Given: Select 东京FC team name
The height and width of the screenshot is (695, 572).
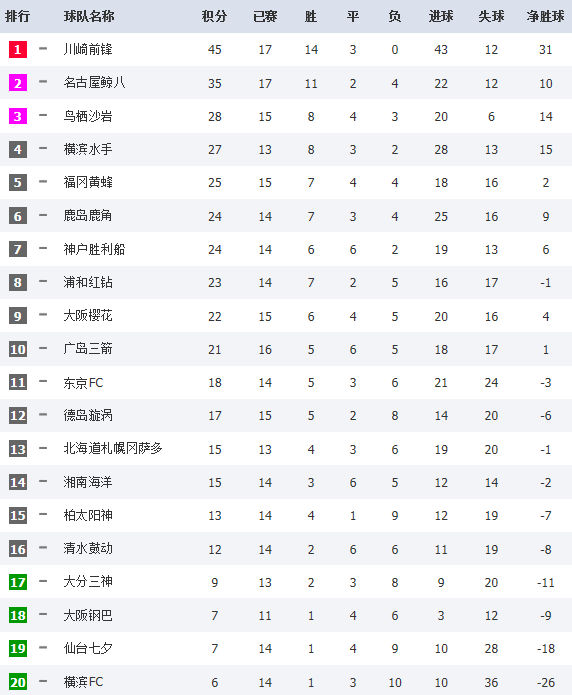Looking at the screenshot, I should click(83, 383).
